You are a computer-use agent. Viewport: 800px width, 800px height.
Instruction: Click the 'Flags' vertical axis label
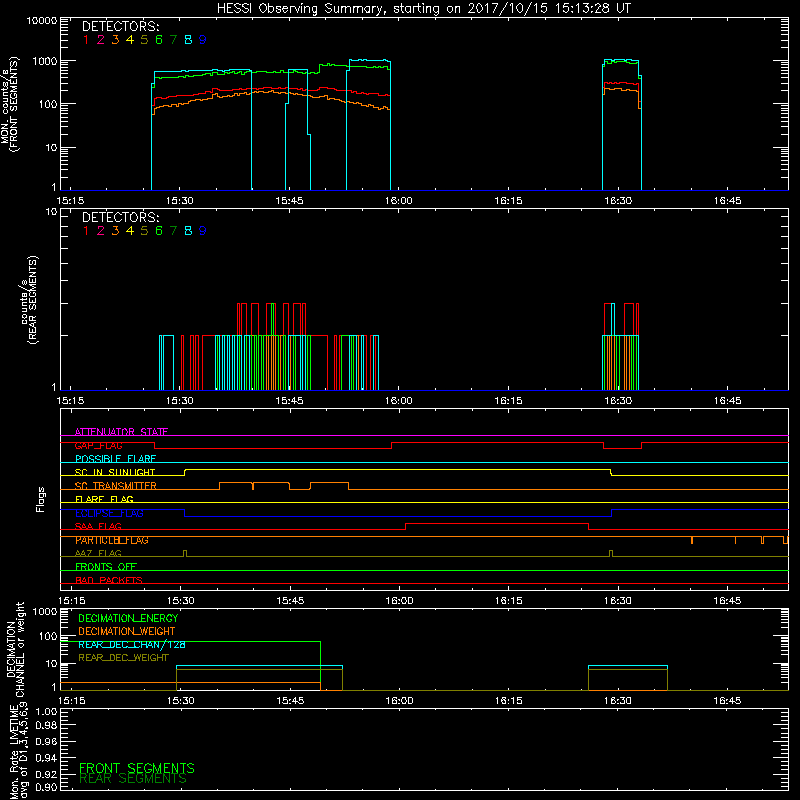[41, 499]
